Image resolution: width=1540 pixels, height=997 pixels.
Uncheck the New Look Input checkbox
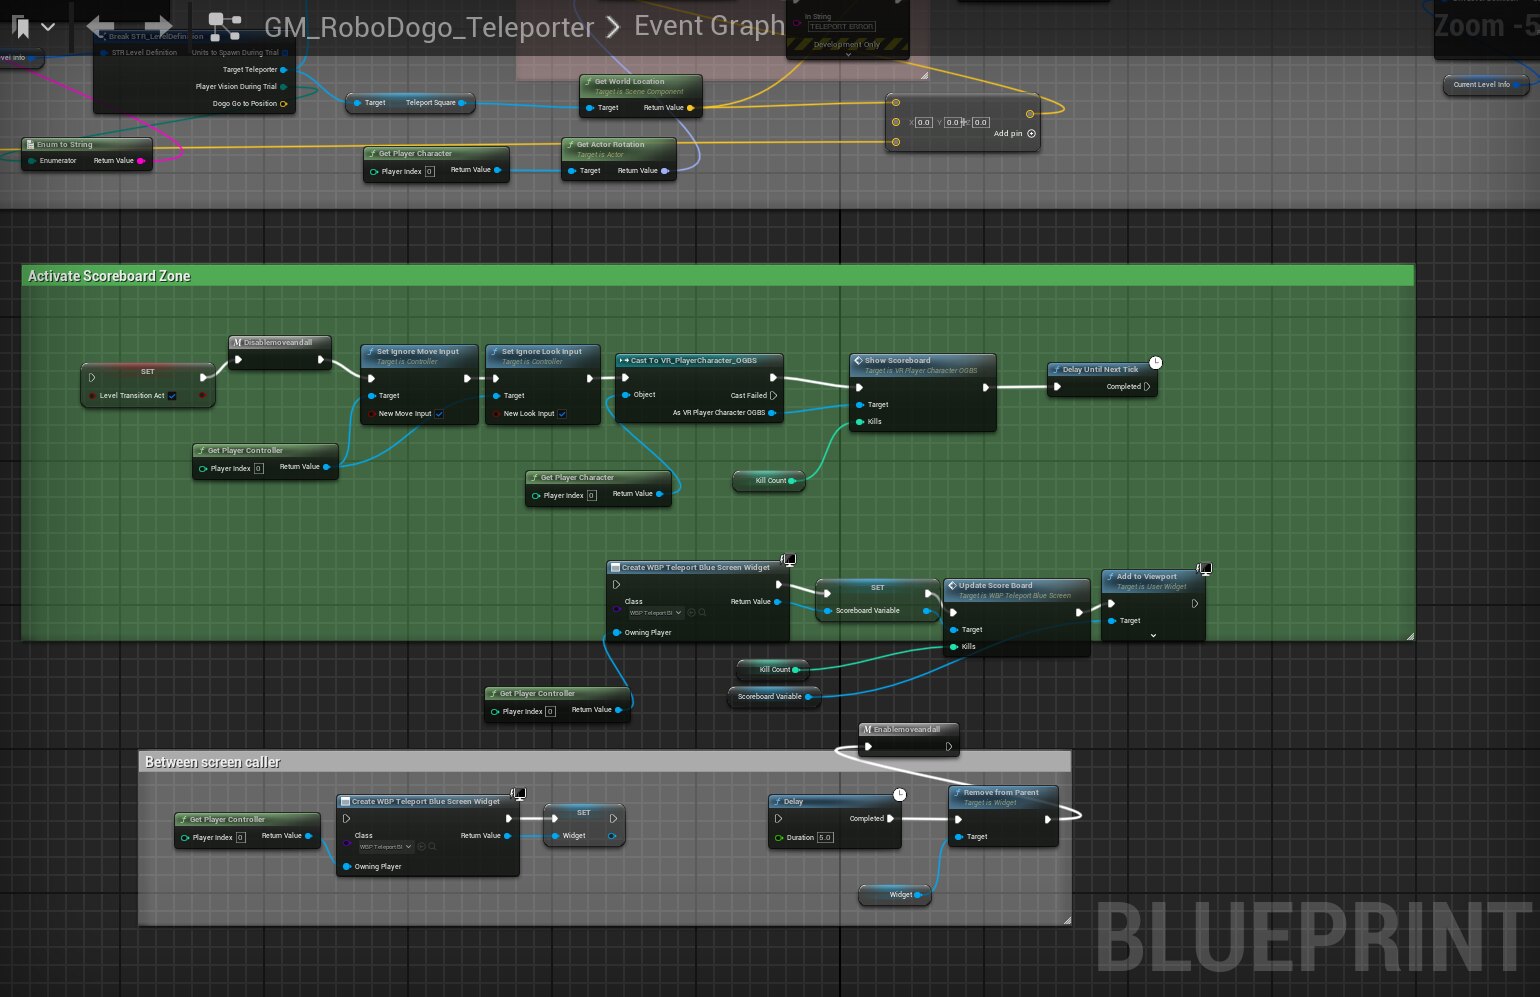pos(562,414)
